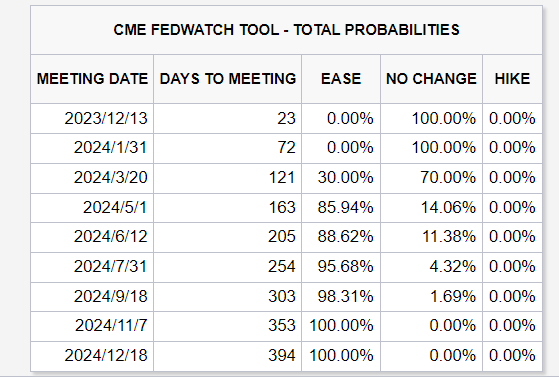Click the 85.94% ease cell
This screenshot has width=559, height=377.
[x=341, y=208]
